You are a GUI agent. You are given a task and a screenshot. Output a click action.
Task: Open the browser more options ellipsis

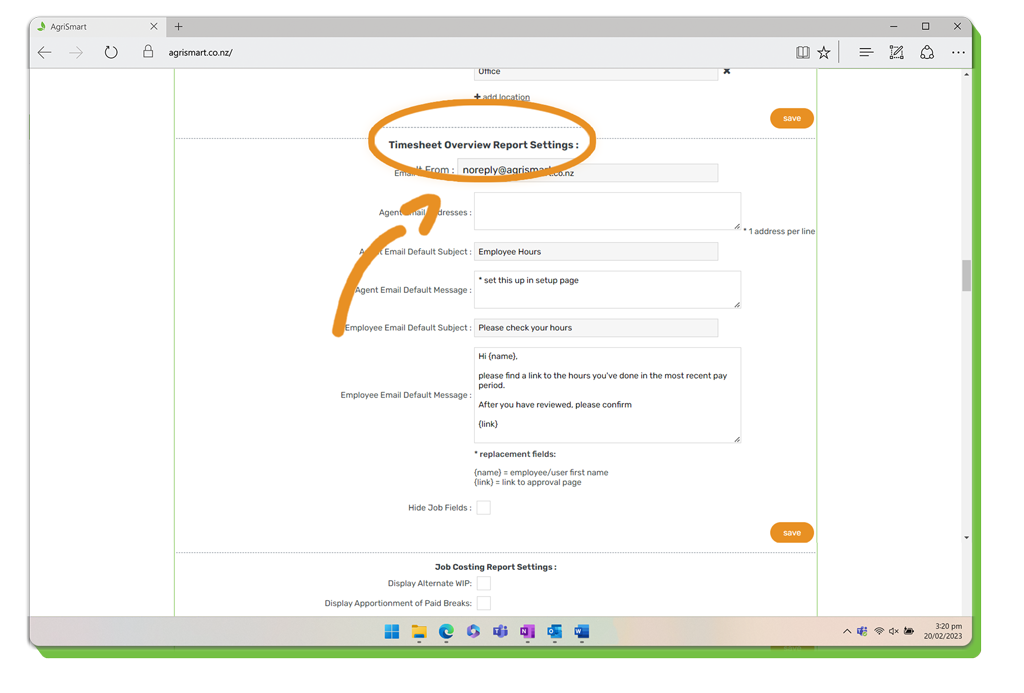pyautogui.click(x=958, y=53)
